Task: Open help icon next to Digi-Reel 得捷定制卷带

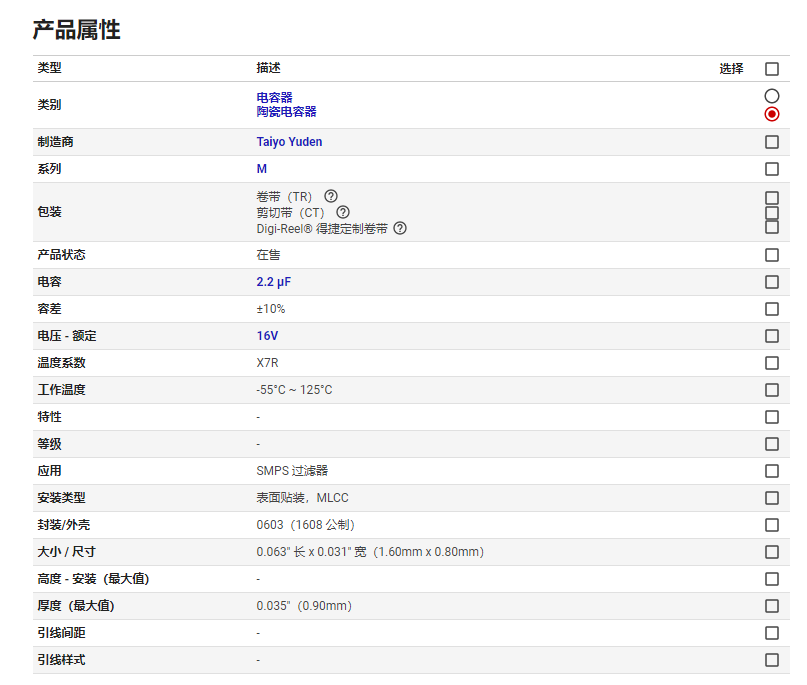Action: tap(400, 228)
